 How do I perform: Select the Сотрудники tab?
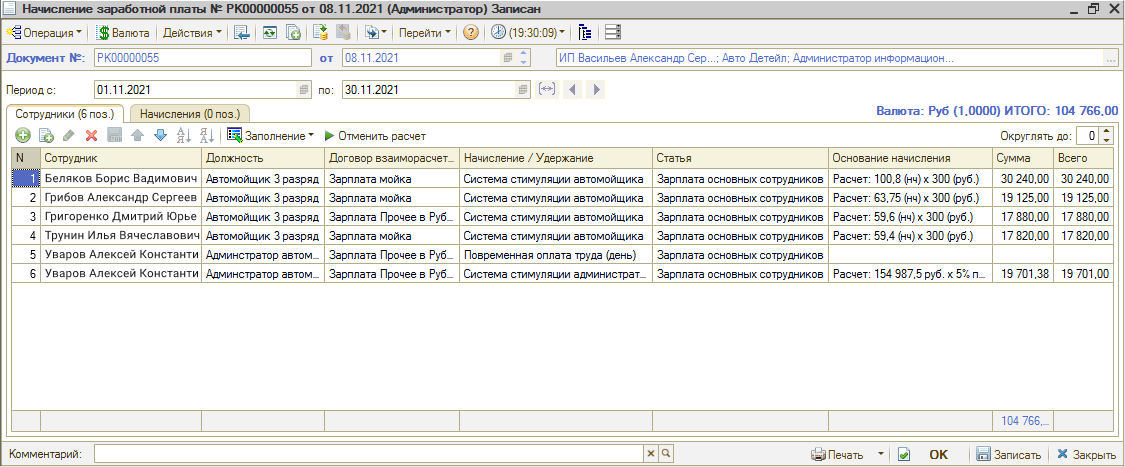coord(64,115)
